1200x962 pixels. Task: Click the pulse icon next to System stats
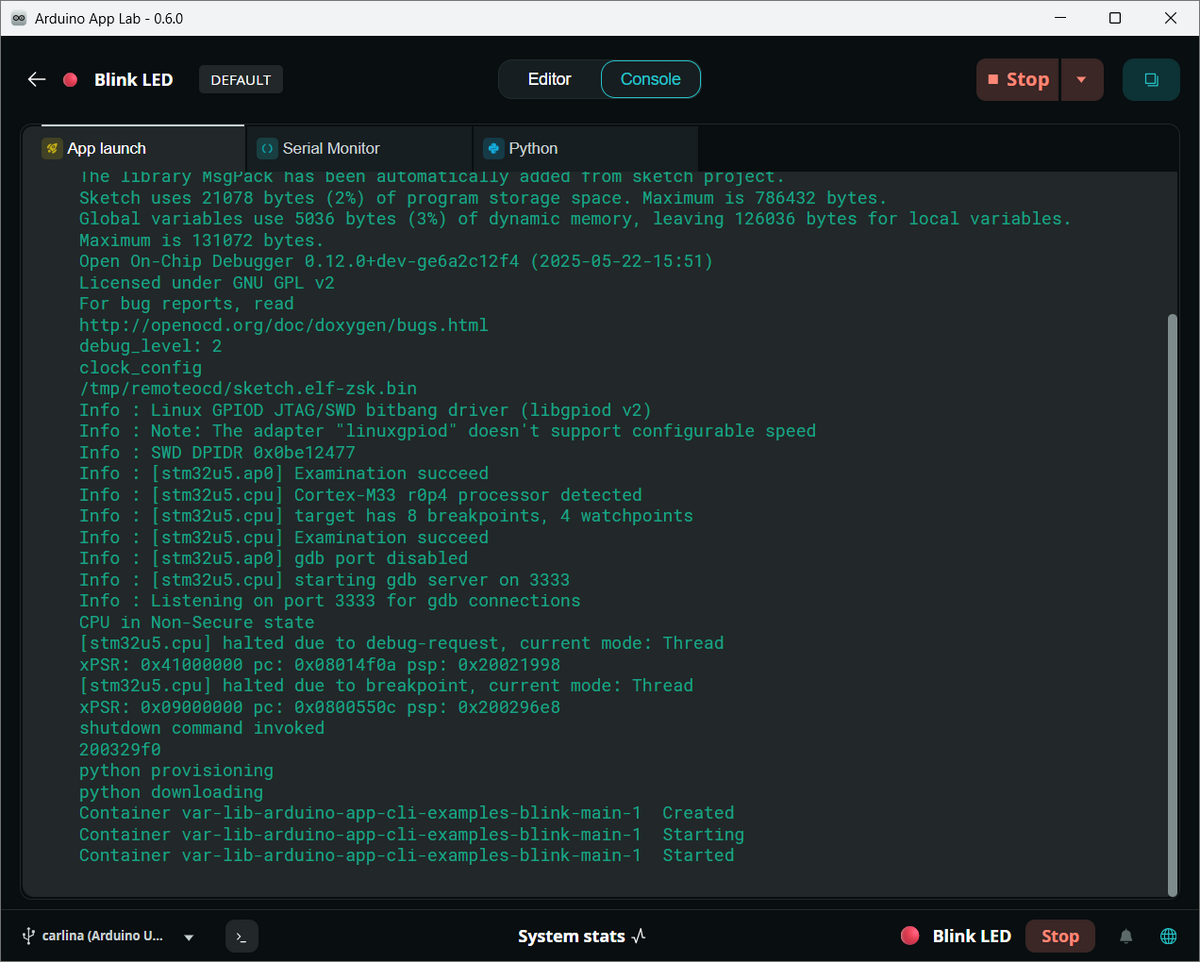(x=639, y=937)
